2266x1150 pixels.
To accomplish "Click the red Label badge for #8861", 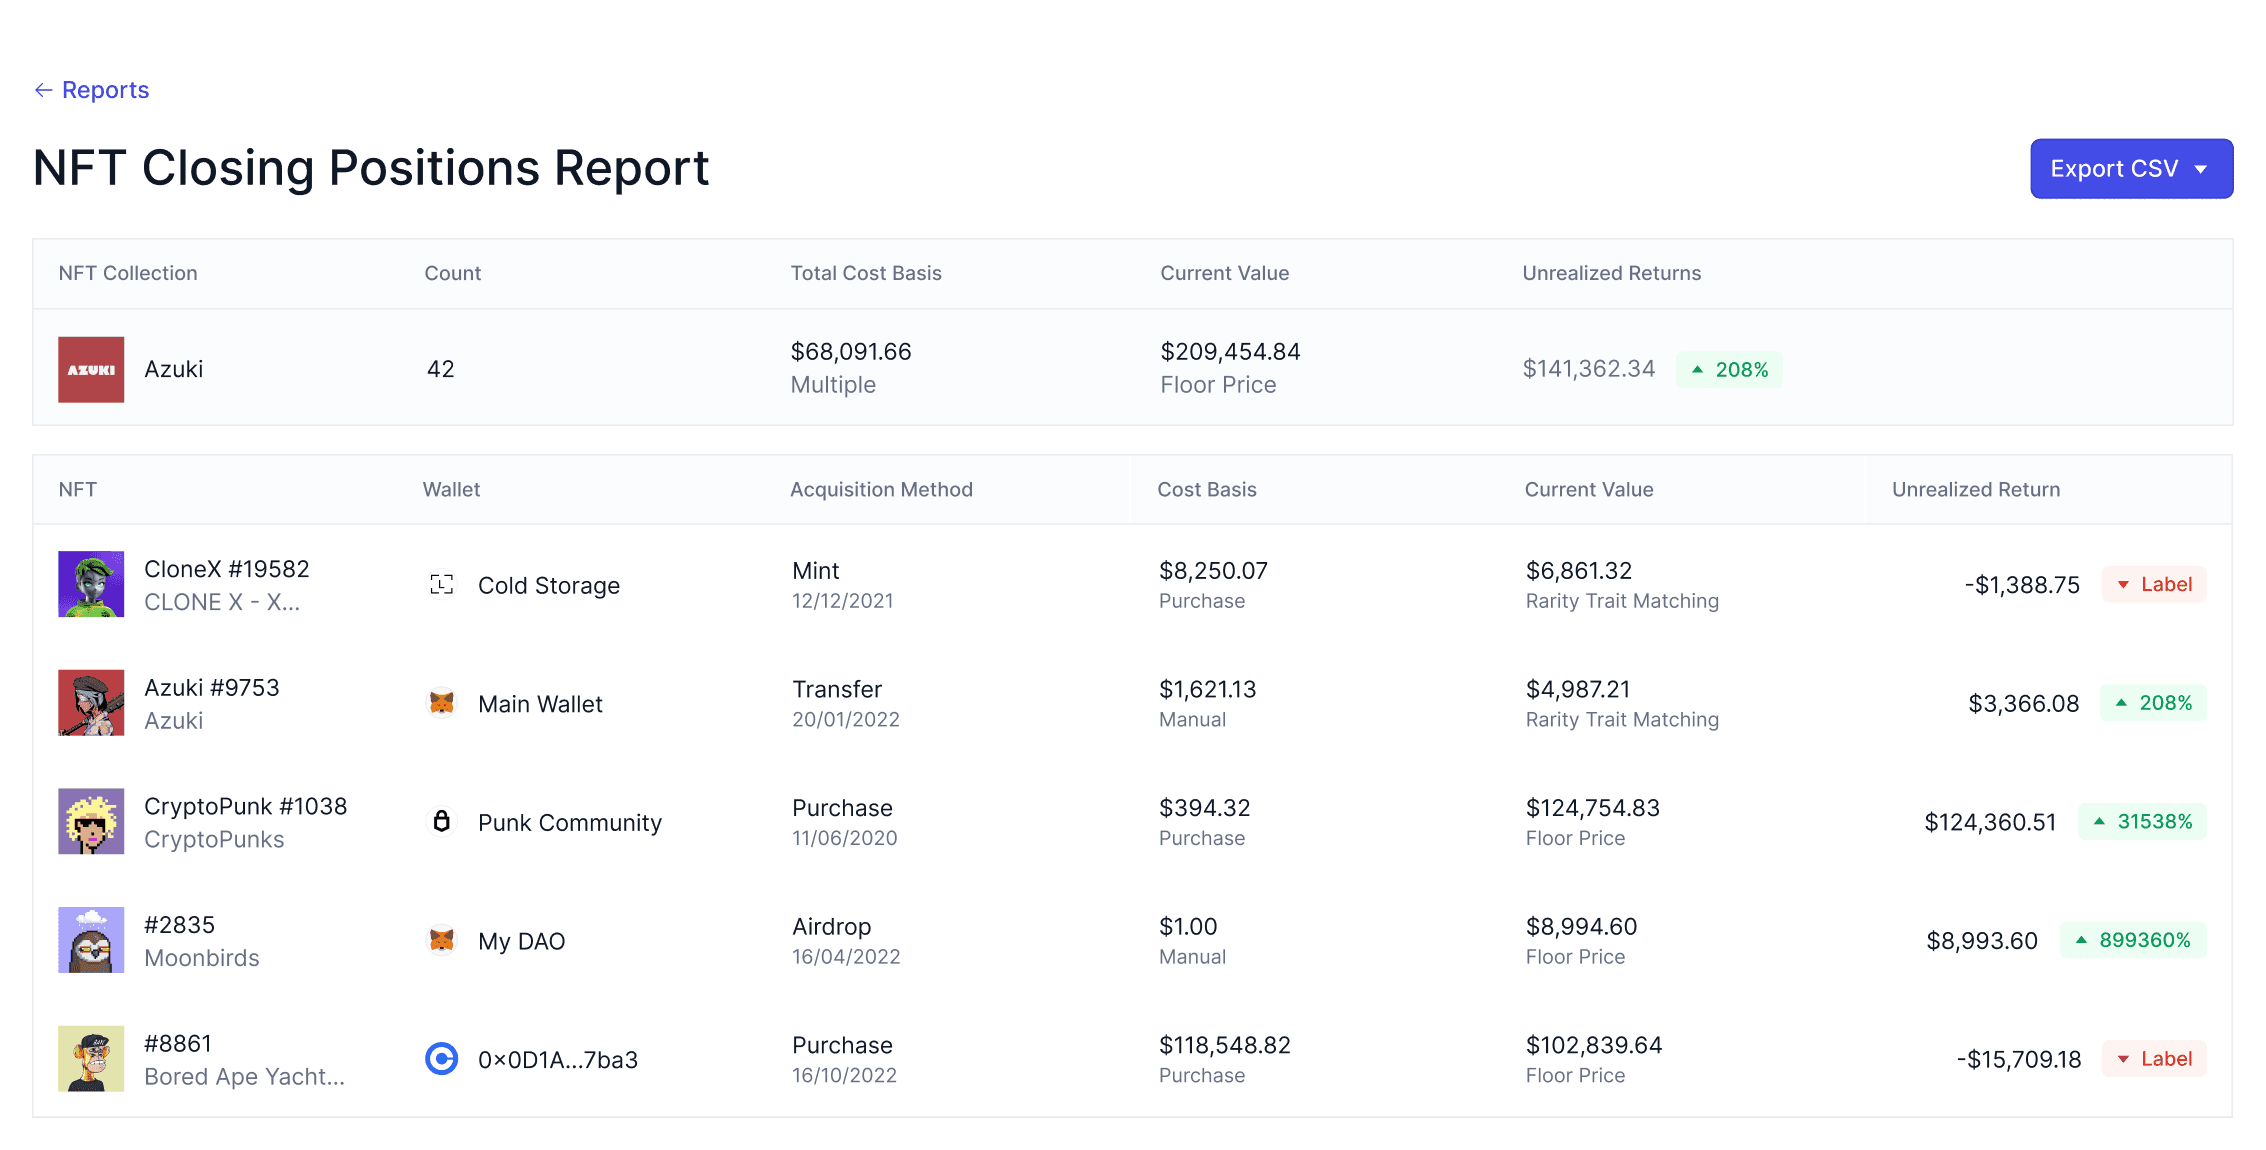I will coord(2154,1059).
